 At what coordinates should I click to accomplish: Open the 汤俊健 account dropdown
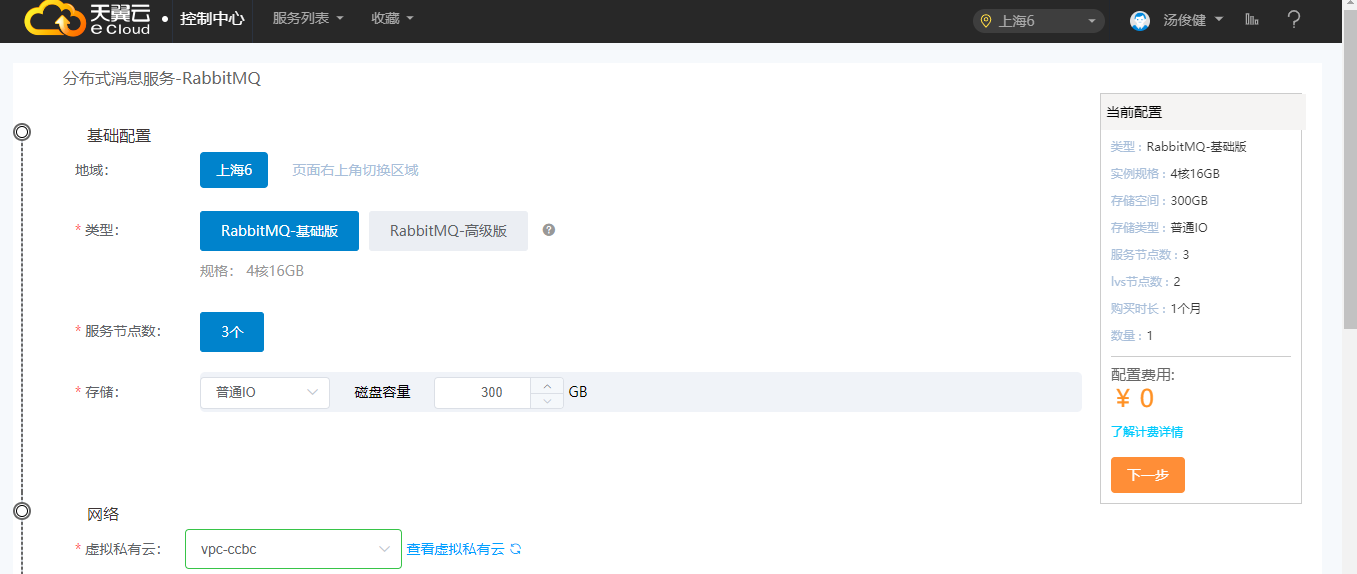[1194, 20]
